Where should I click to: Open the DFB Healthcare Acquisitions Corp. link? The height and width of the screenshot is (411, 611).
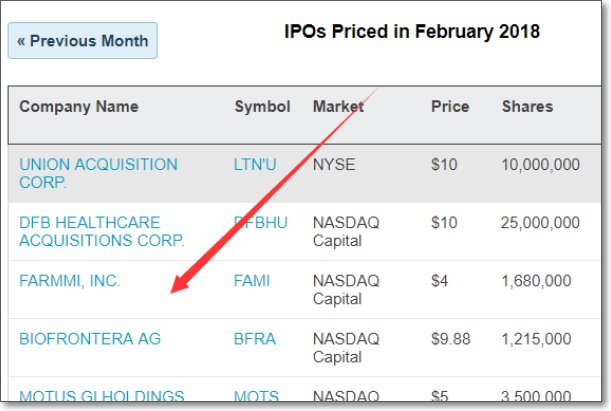pyautogui.click(x=101, y=231)
